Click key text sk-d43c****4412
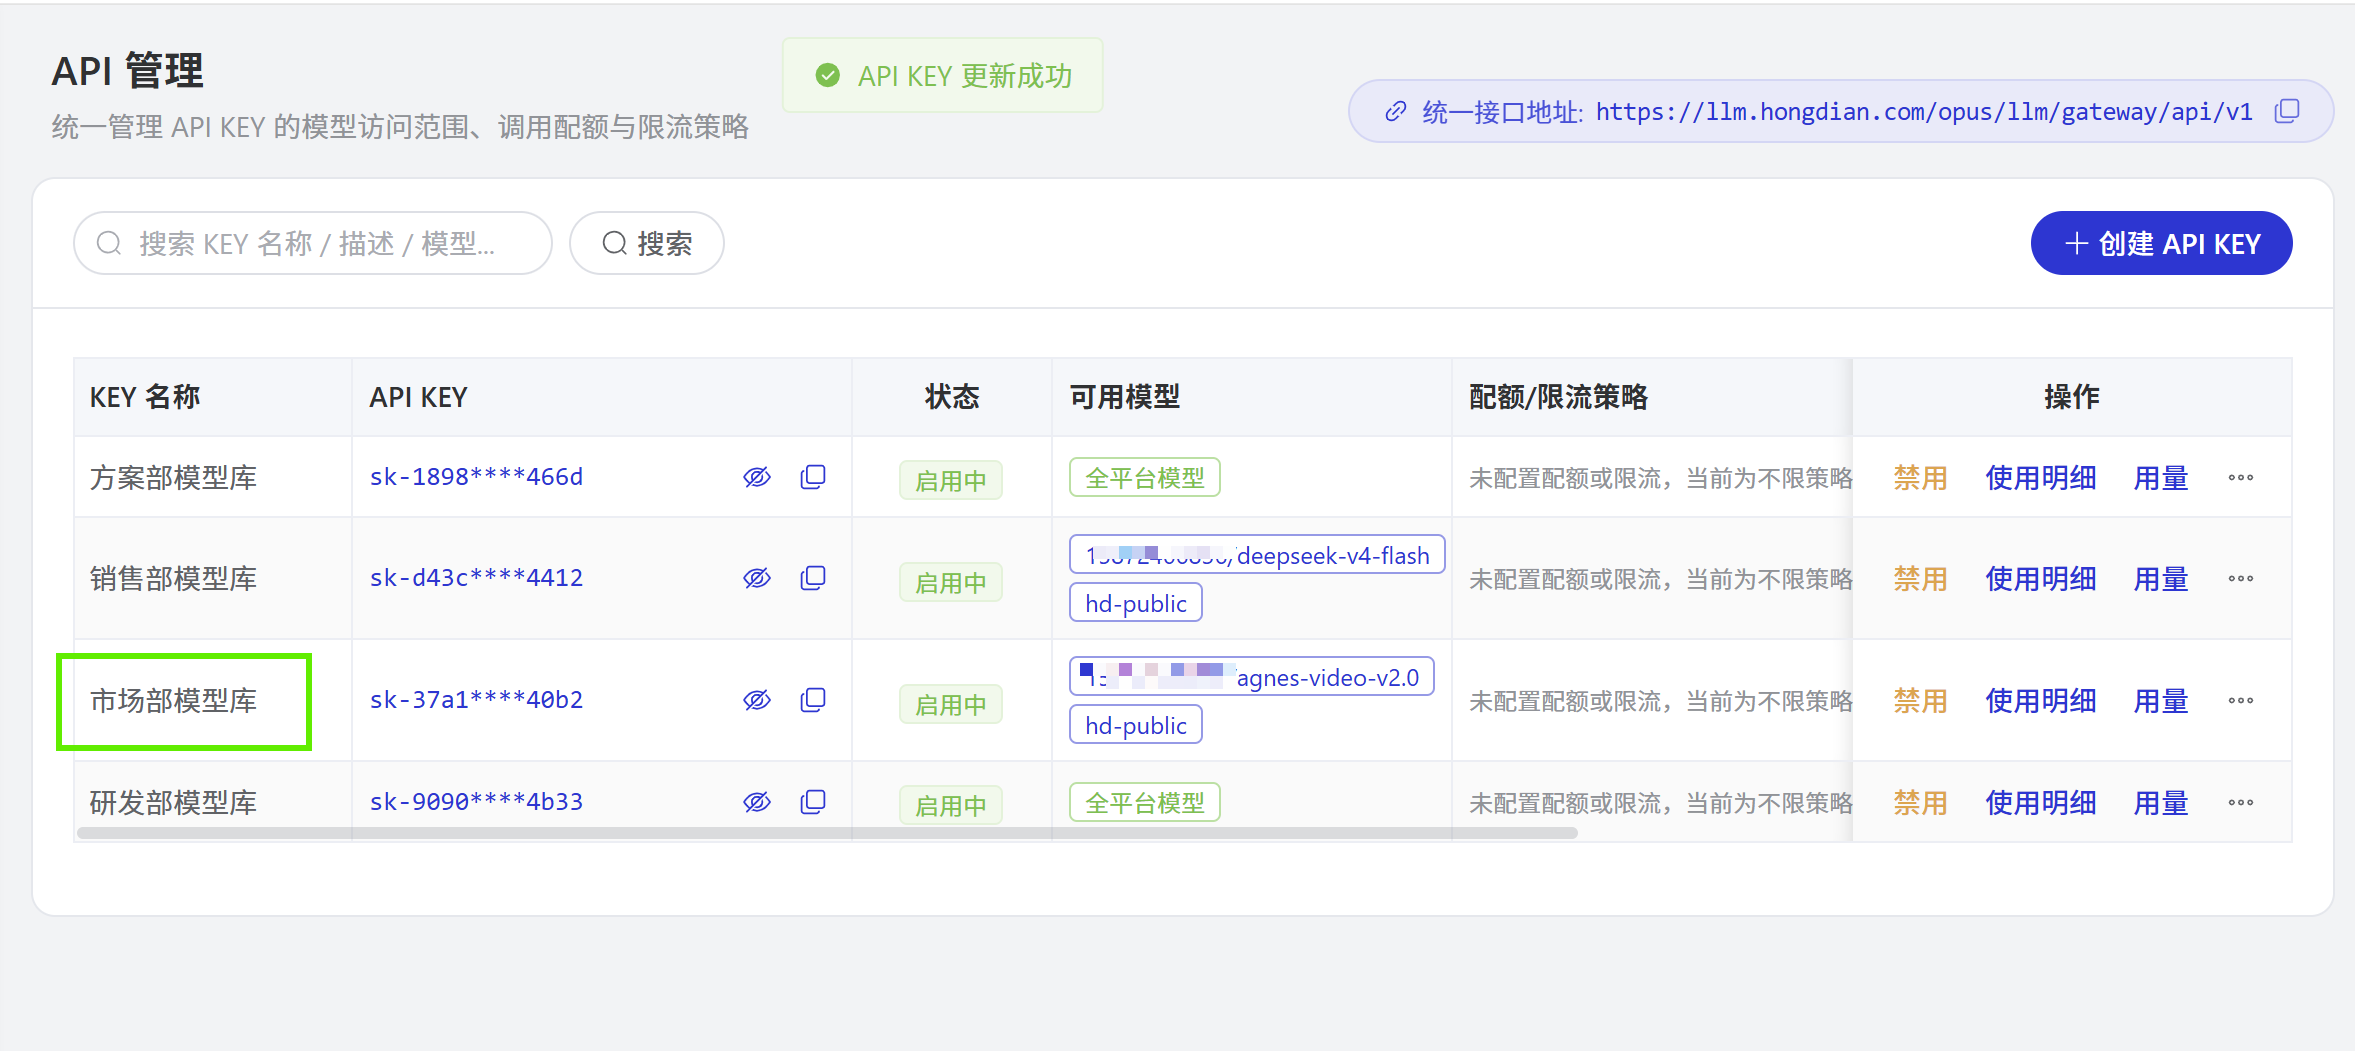Screen dimensions: 2355x1051 tap(476, 578)
